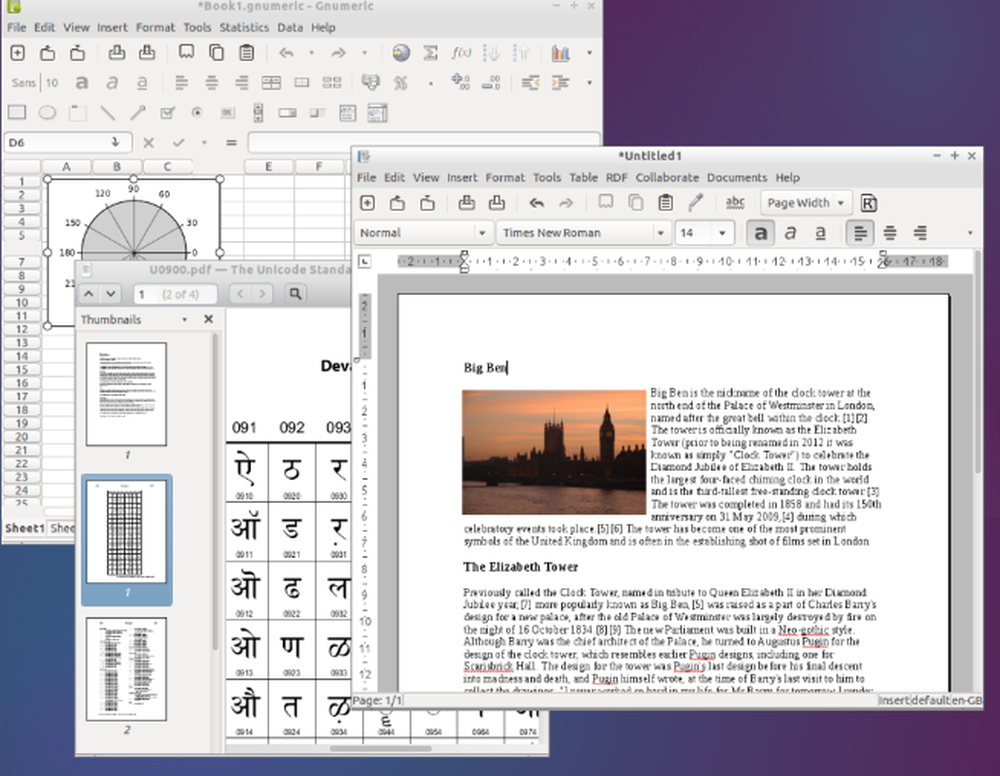
Task: Click Redo arrow in AbiWord toolbar
Action: coord(566,203)
